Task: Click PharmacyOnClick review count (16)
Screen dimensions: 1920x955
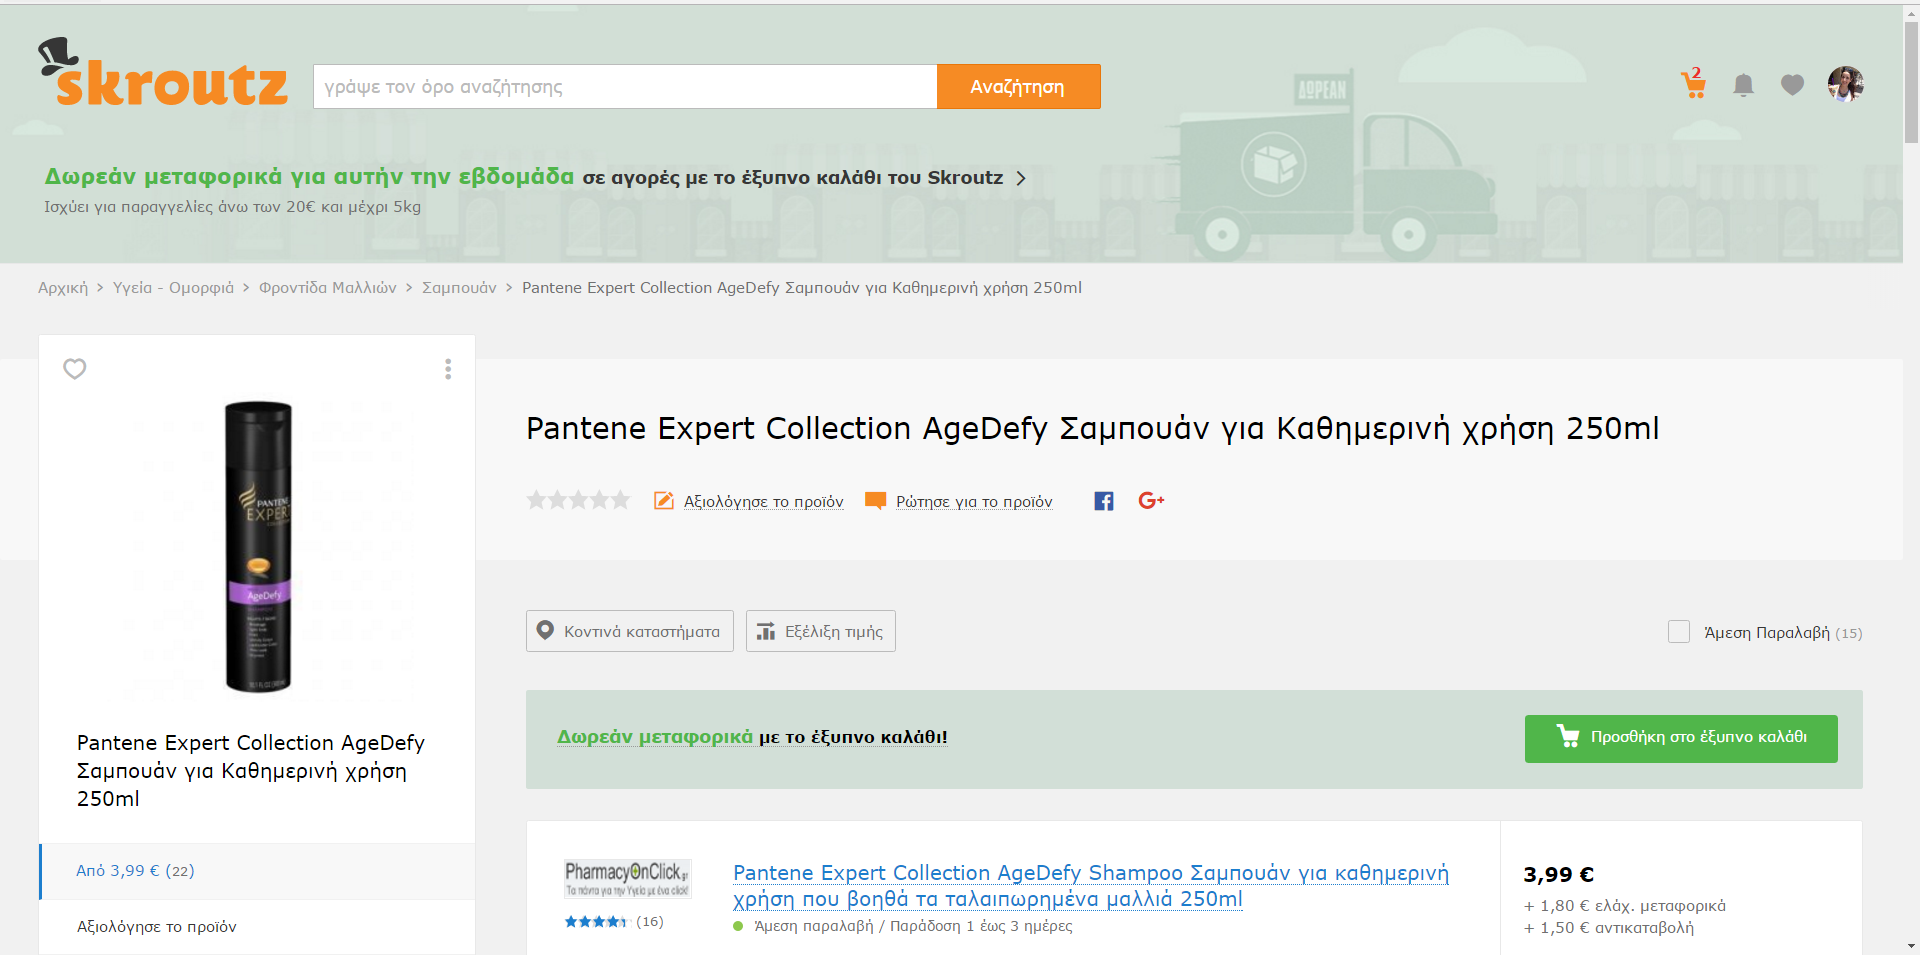Action: pyautogui.click(x=650, y=922)
